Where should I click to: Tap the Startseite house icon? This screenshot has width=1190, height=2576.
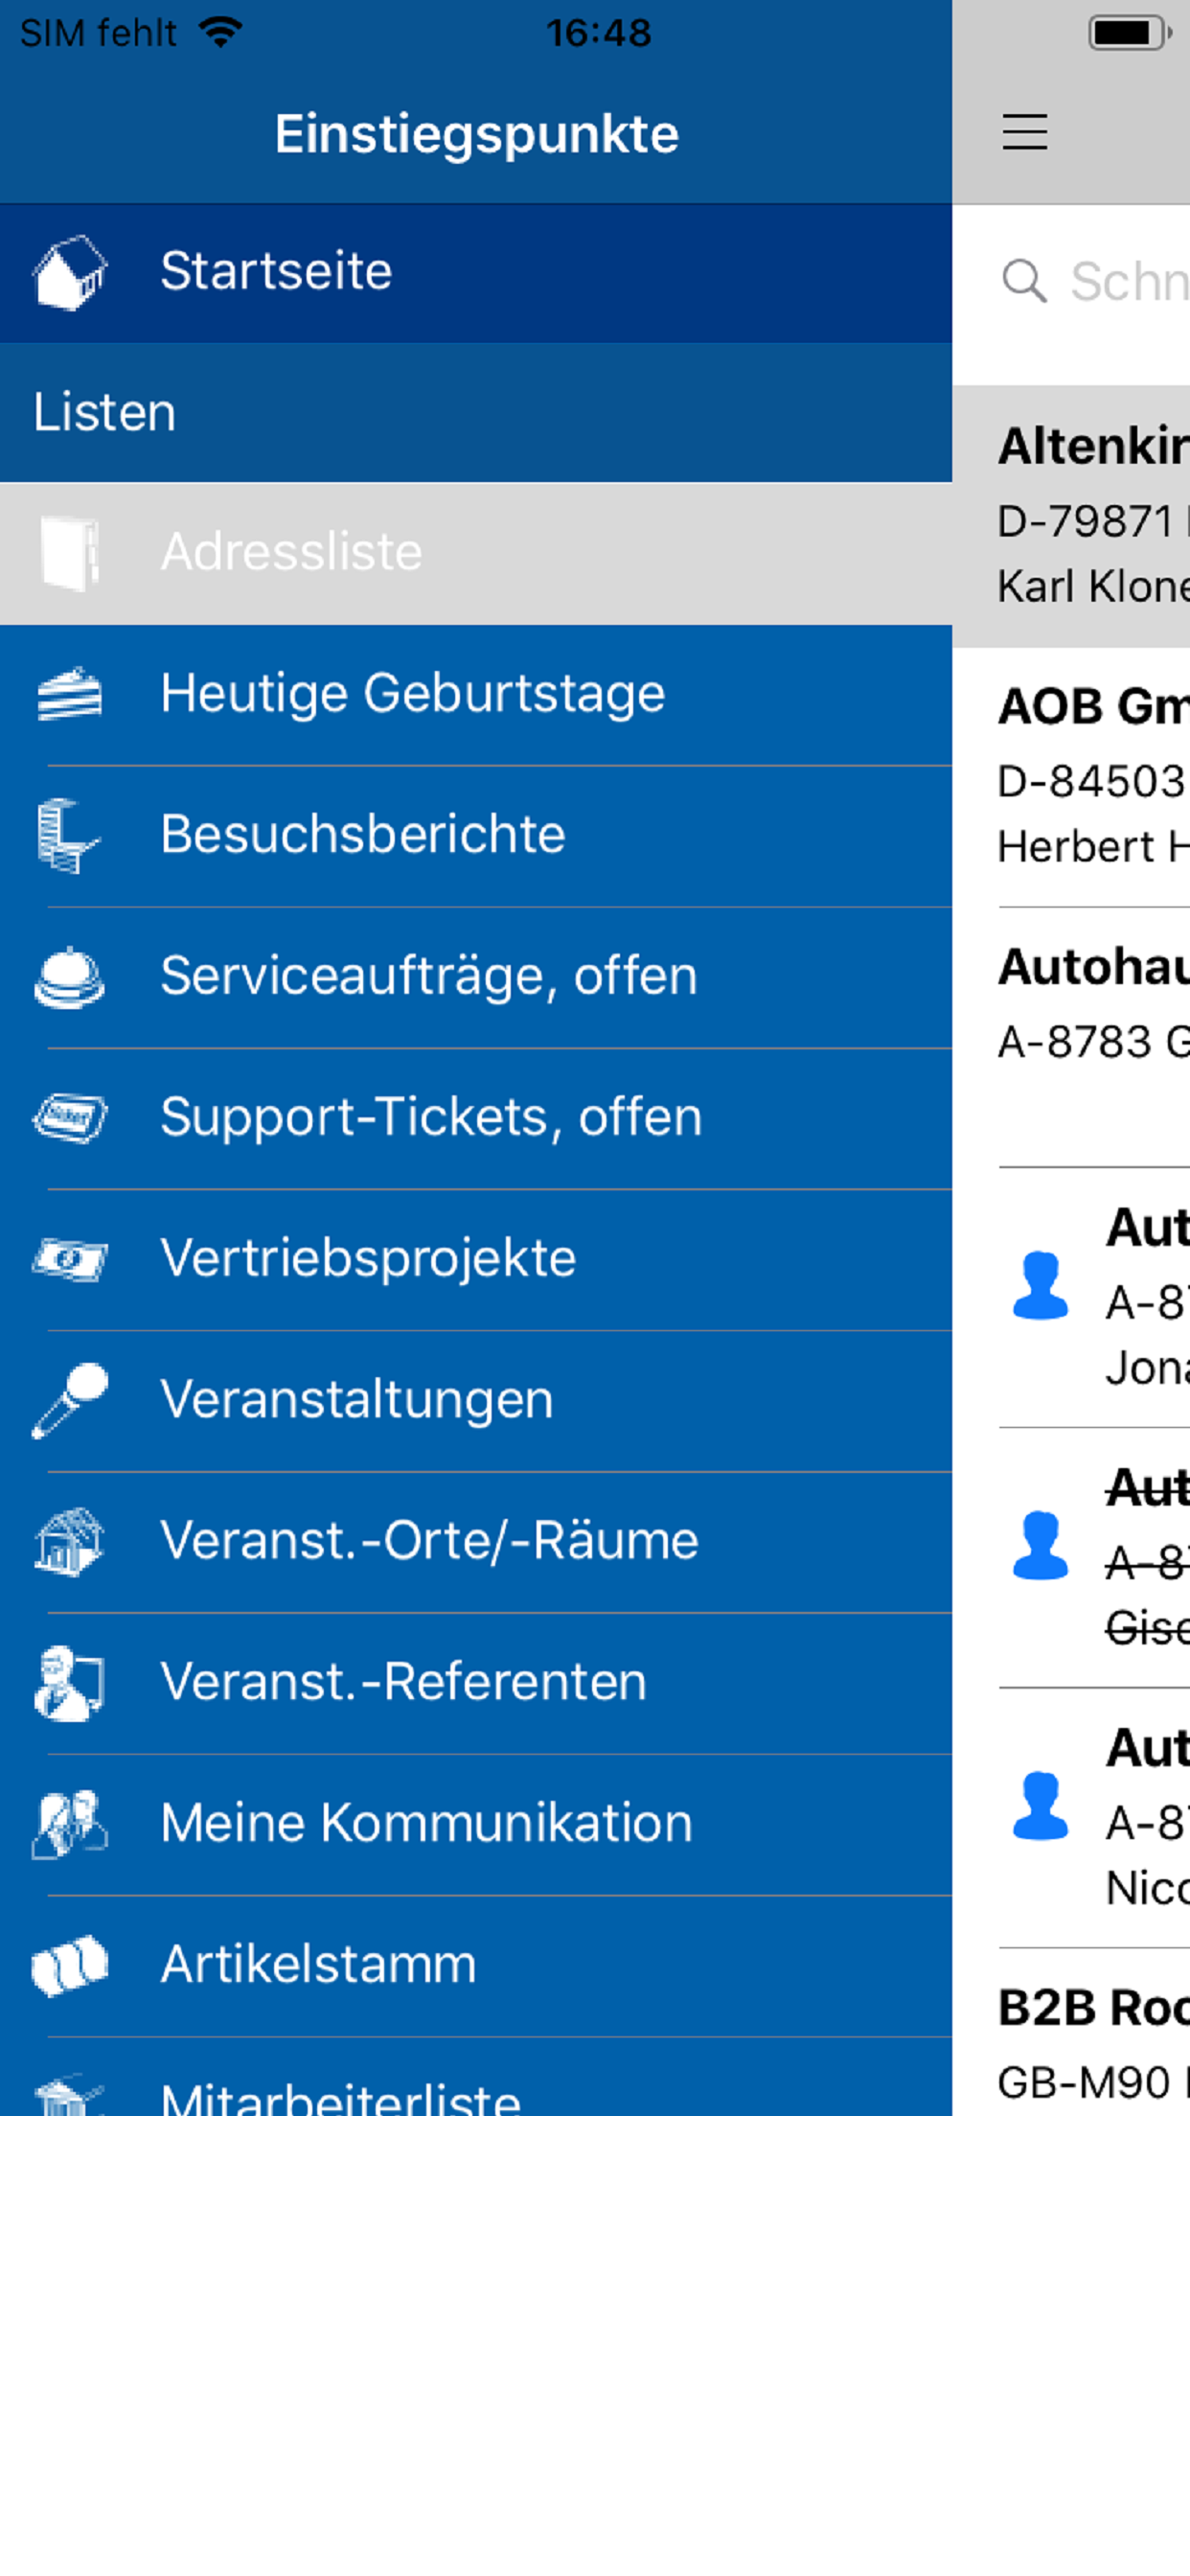(x=69, y=272)
